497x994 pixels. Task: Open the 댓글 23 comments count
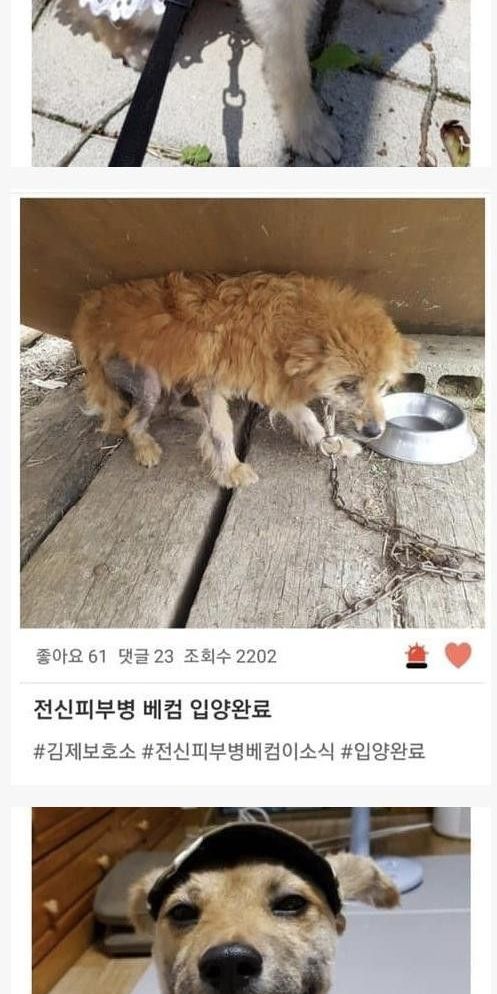click(x=146, y=657)
